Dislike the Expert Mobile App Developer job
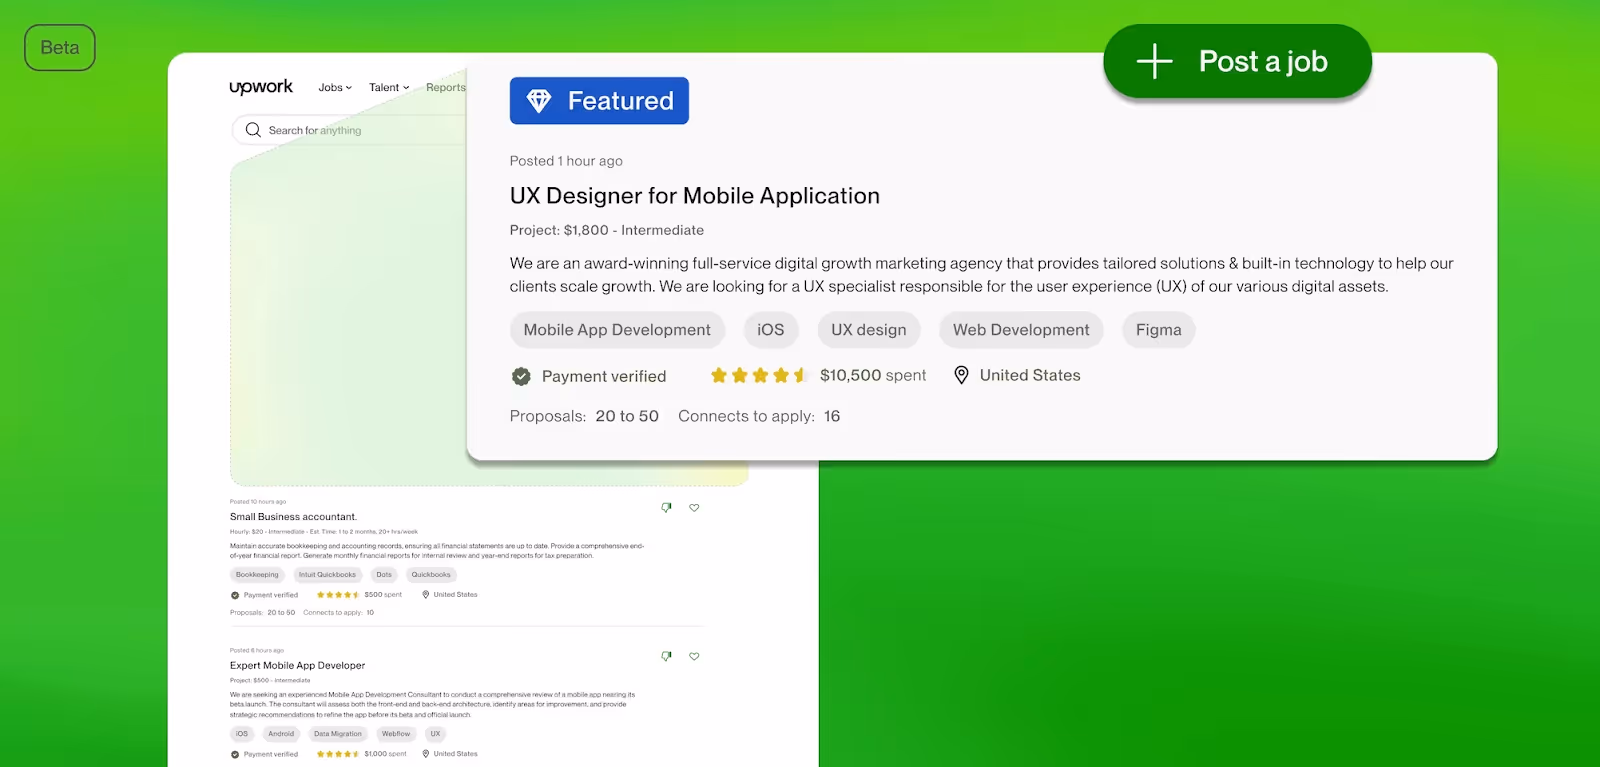Screen dimensions: 1600x767 tap(666, 657)
